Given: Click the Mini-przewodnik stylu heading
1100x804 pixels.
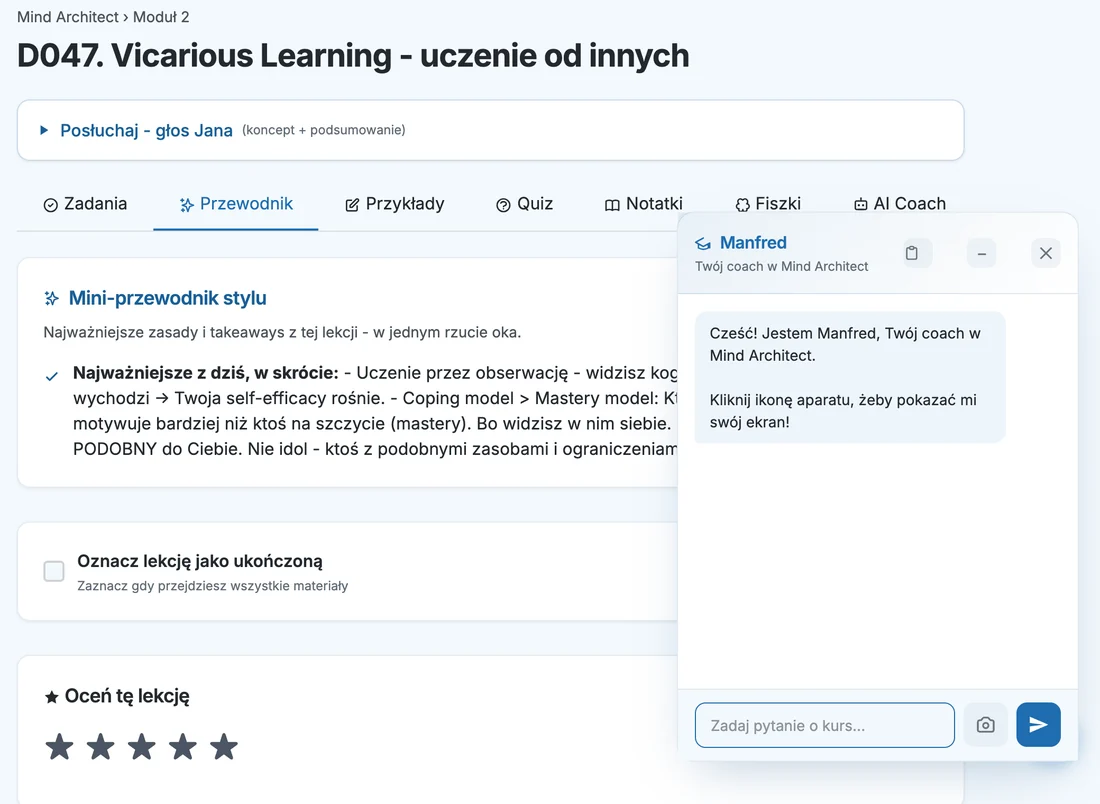Looking at the screenshot, I should (168, 298).
